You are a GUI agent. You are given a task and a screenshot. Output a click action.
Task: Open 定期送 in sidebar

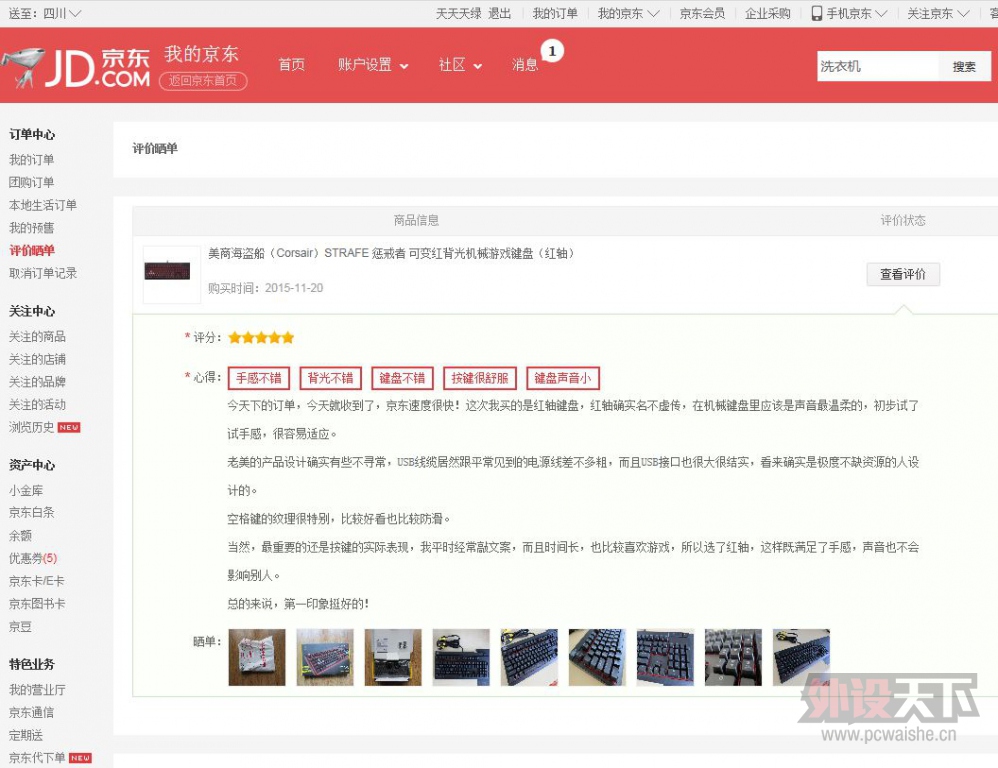pos(25,736)
